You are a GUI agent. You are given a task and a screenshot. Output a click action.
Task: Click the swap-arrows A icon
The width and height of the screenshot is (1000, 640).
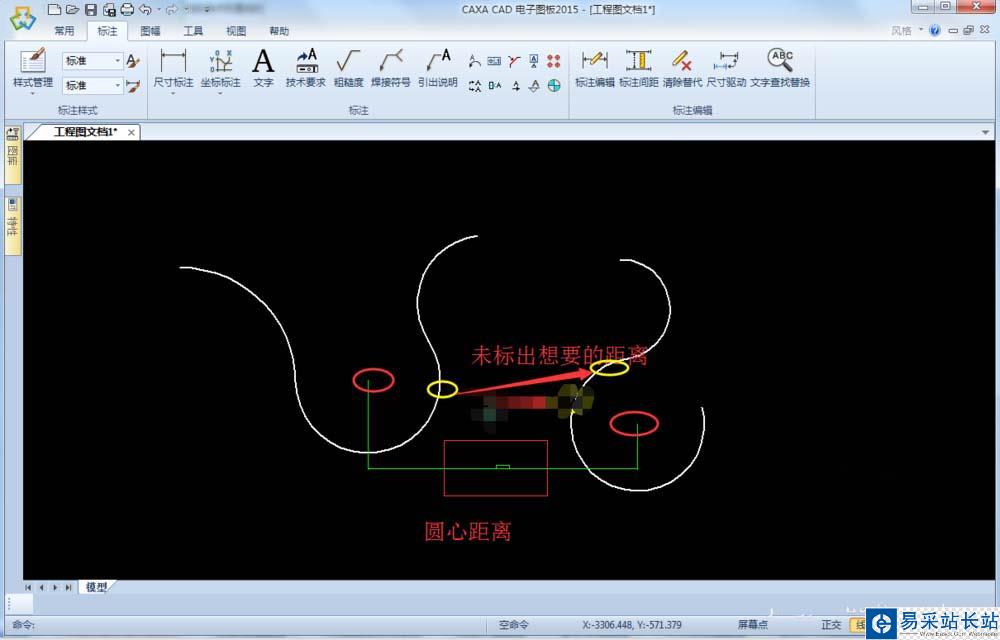(474, 85)
